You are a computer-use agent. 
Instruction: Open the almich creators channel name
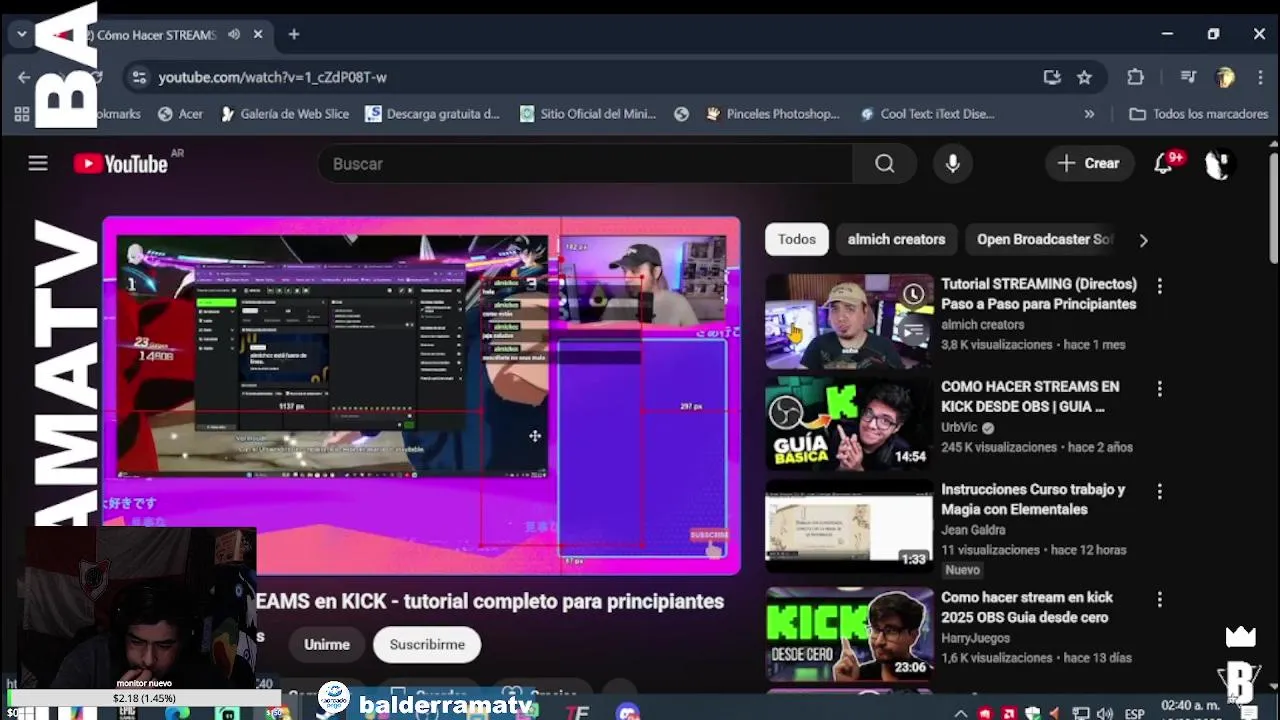[982, 324]
